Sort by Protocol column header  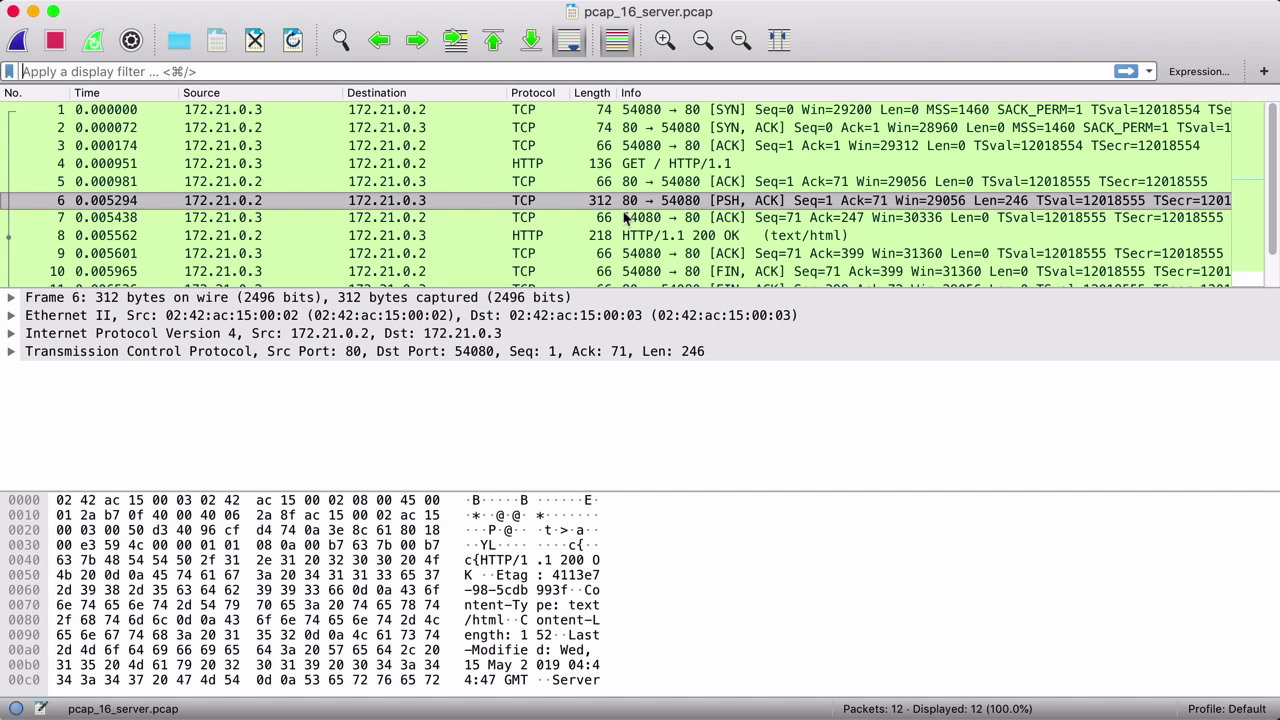538,93
